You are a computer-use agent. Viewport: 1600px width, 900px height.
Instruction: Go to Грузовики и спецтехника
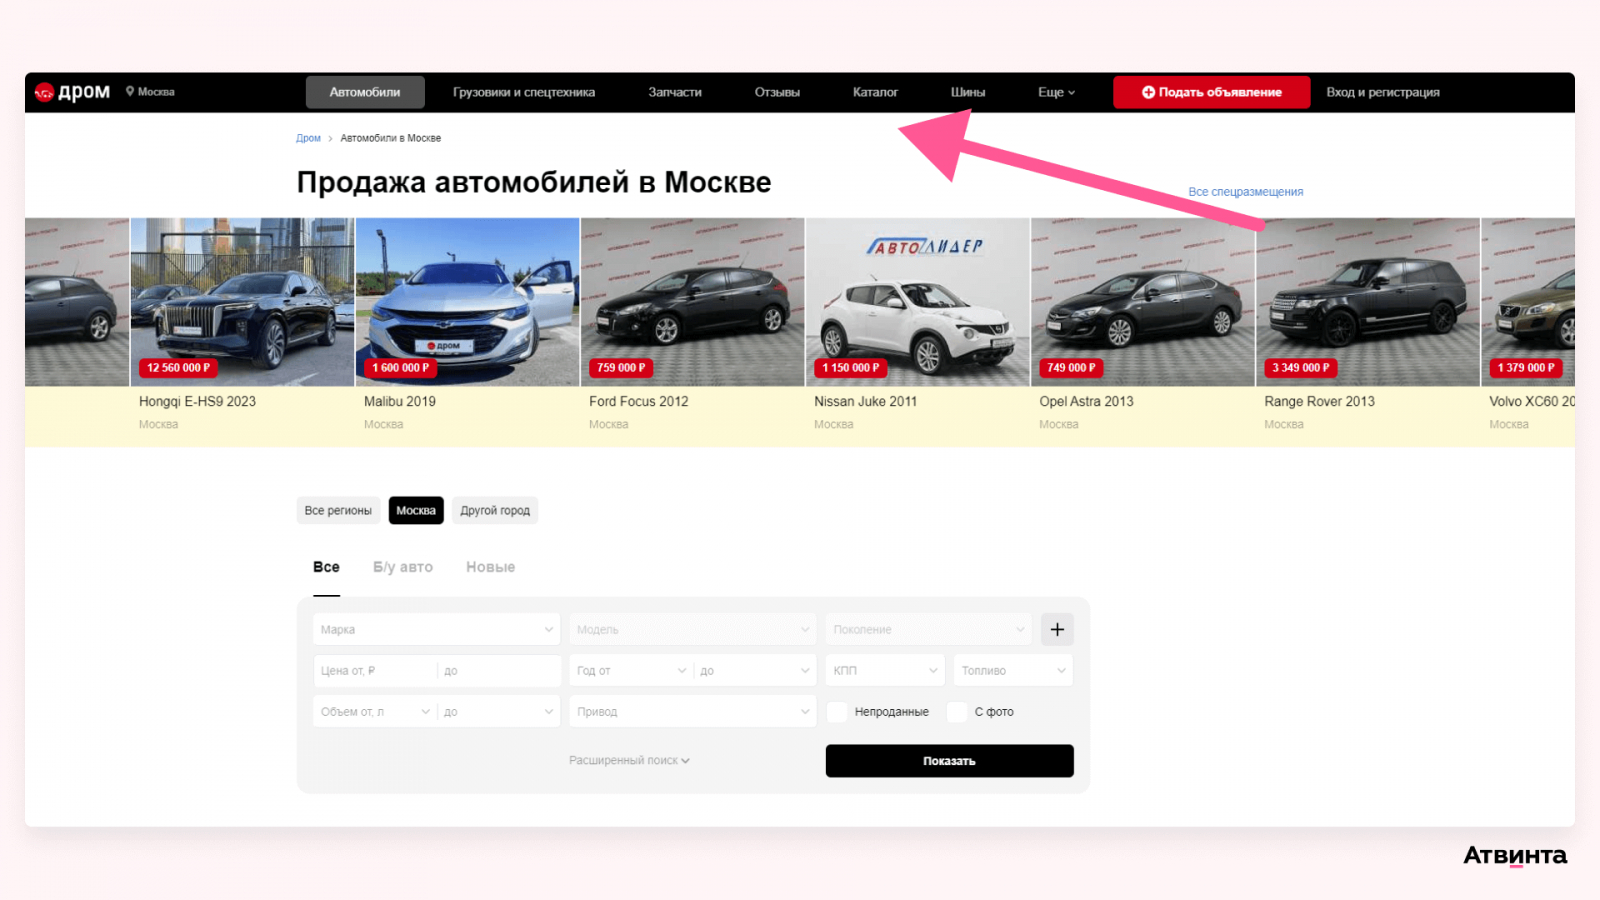[524, 92]
